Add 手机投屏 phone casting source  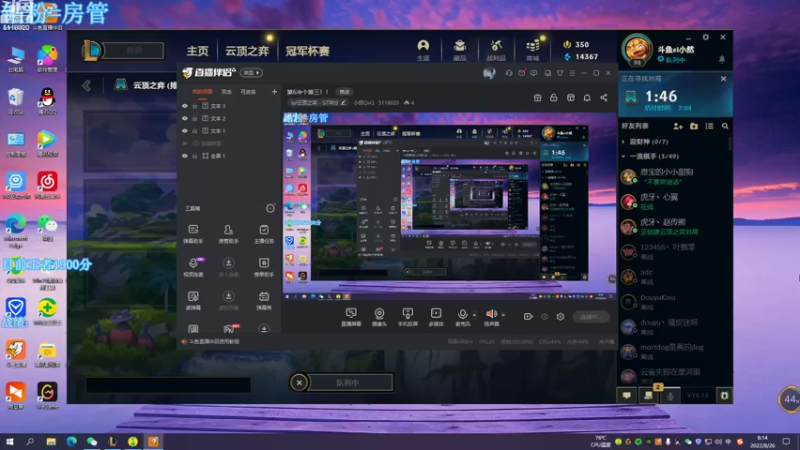click(x=408, y=317)
